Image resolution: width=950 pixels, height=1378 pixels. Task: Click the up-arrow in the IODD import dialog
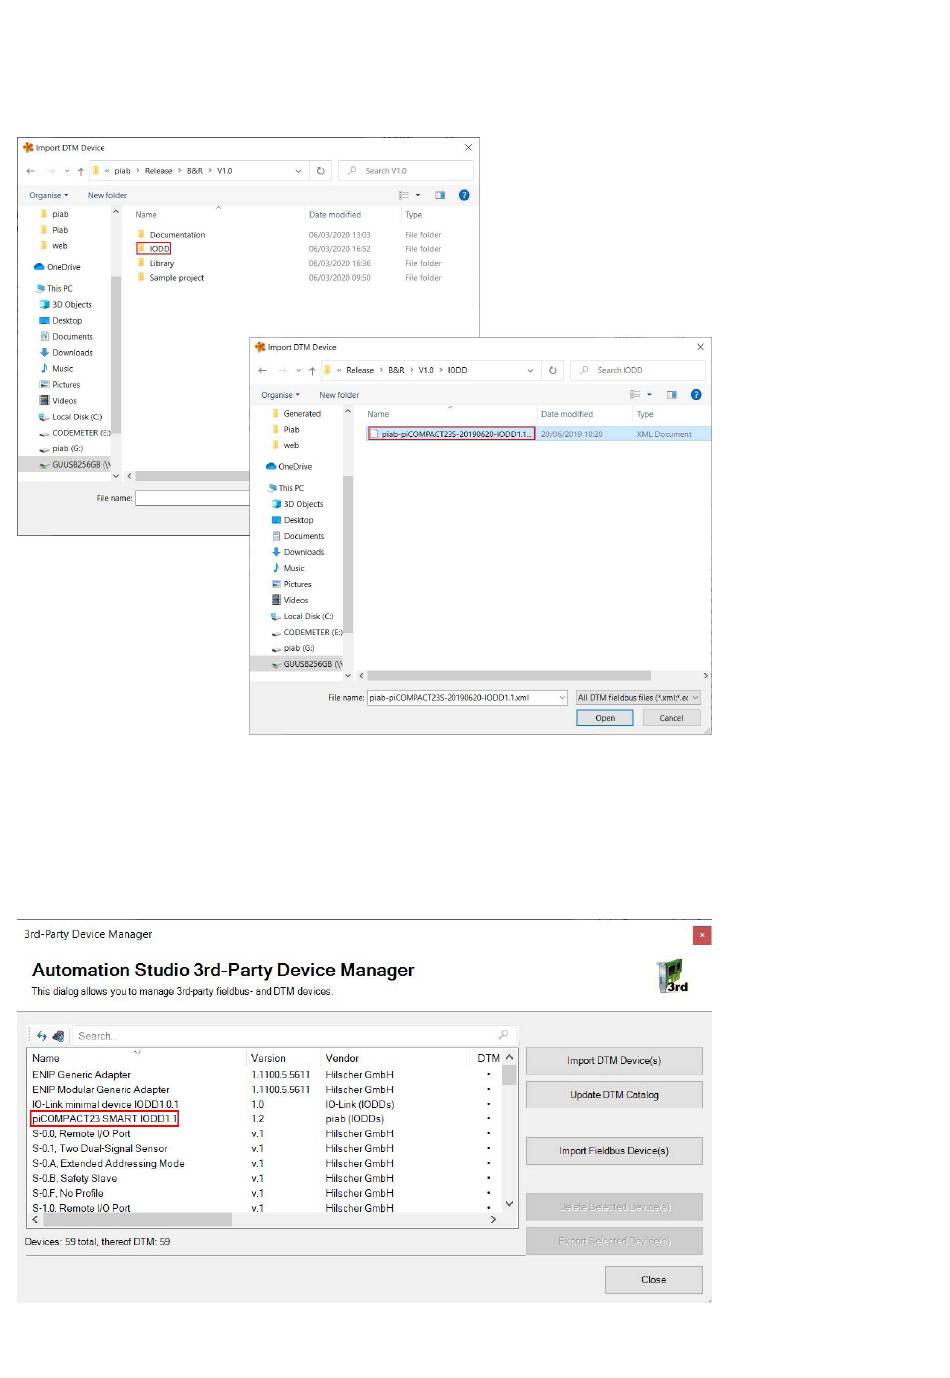(313, 371)
